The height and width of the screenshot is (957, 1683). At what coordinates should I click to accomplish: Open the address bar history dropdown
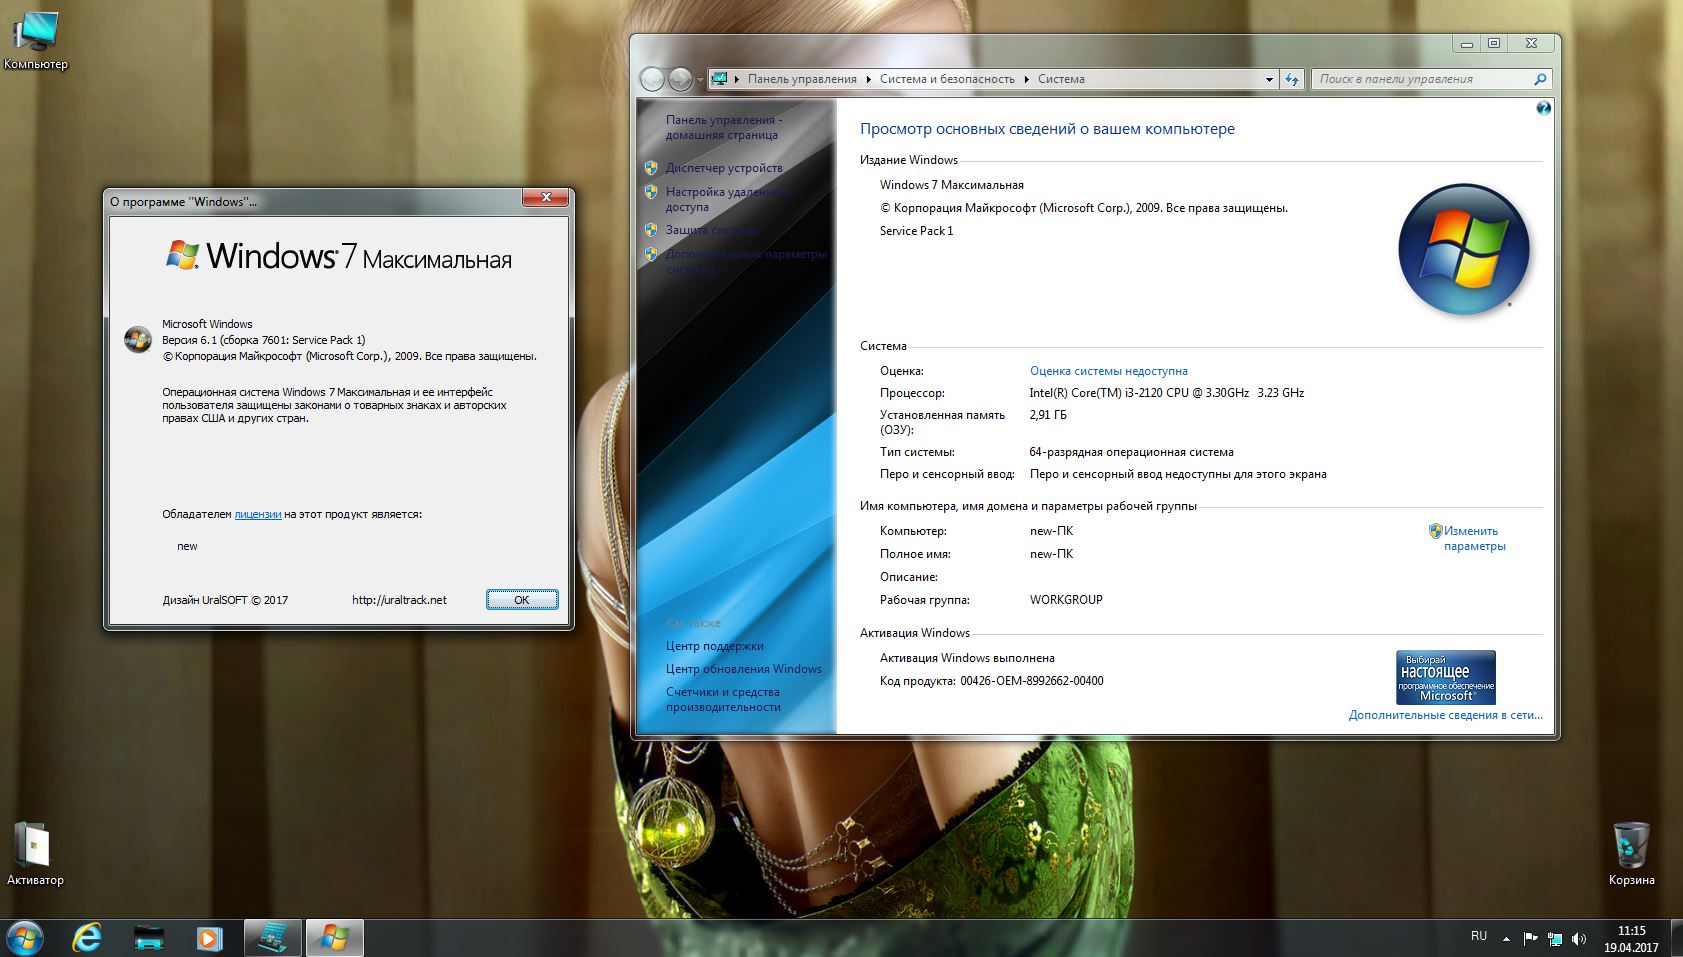tap(1269, 79)
